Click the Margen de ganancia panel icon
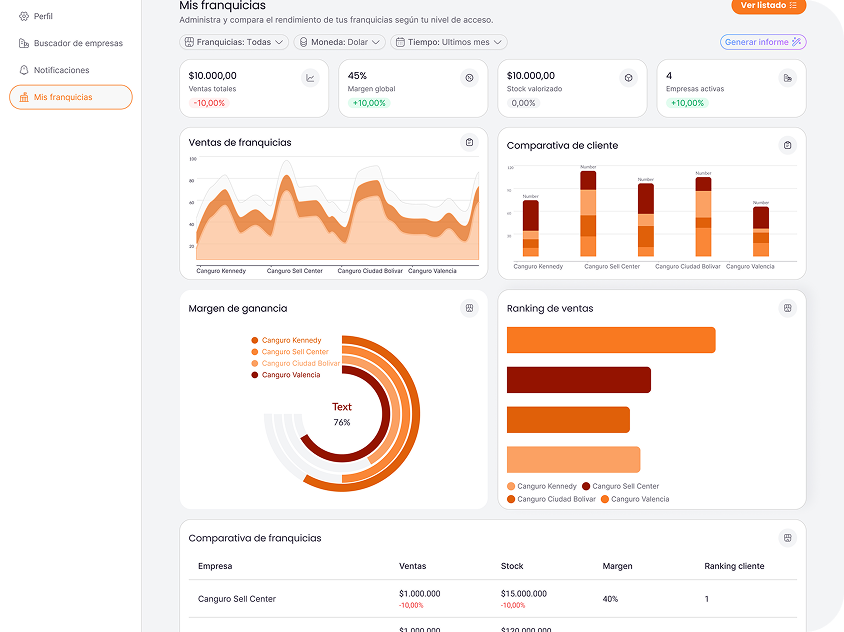 [x=469, y=308]
